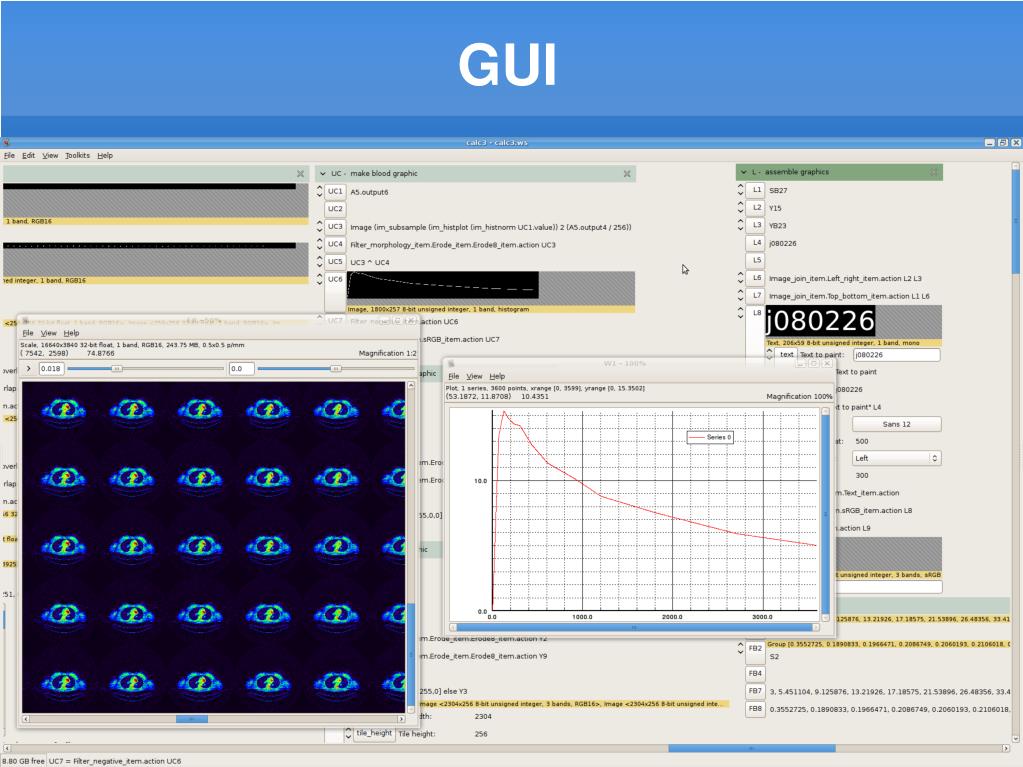Open Toolkits menu
The image size is (1023, 767).
[x=78, y=156]
